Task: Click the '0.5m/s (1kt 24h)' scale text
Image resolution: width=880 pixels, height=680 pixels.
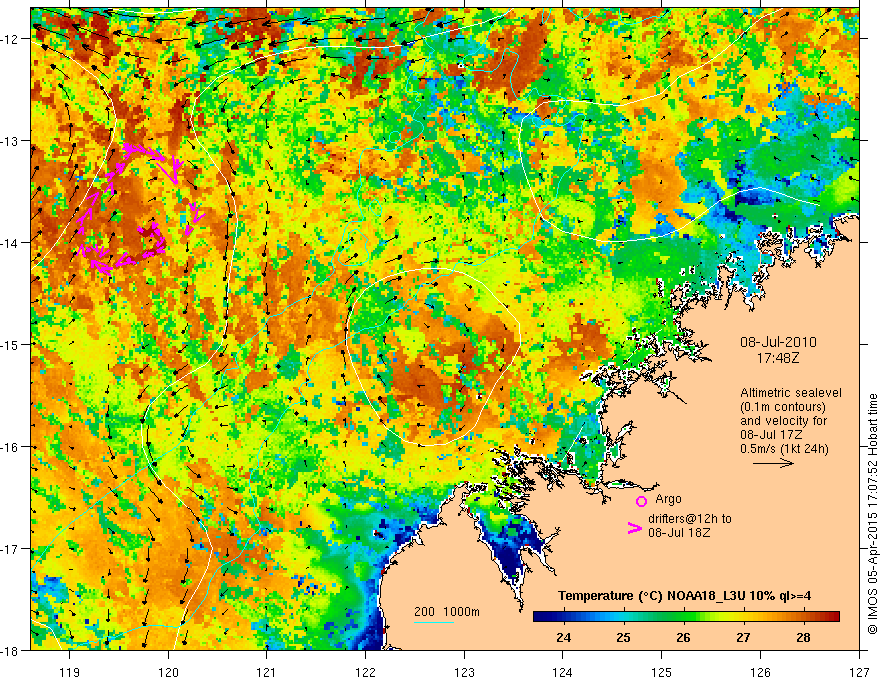Action: (x=784, y=449)
